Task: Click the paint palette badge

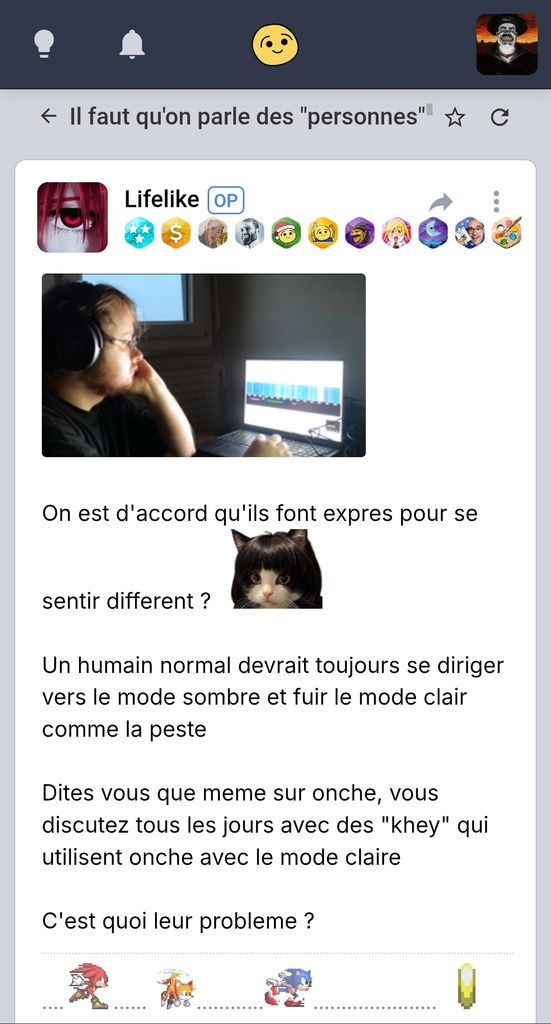Action: pyautogui.click(x=507, y=232)
